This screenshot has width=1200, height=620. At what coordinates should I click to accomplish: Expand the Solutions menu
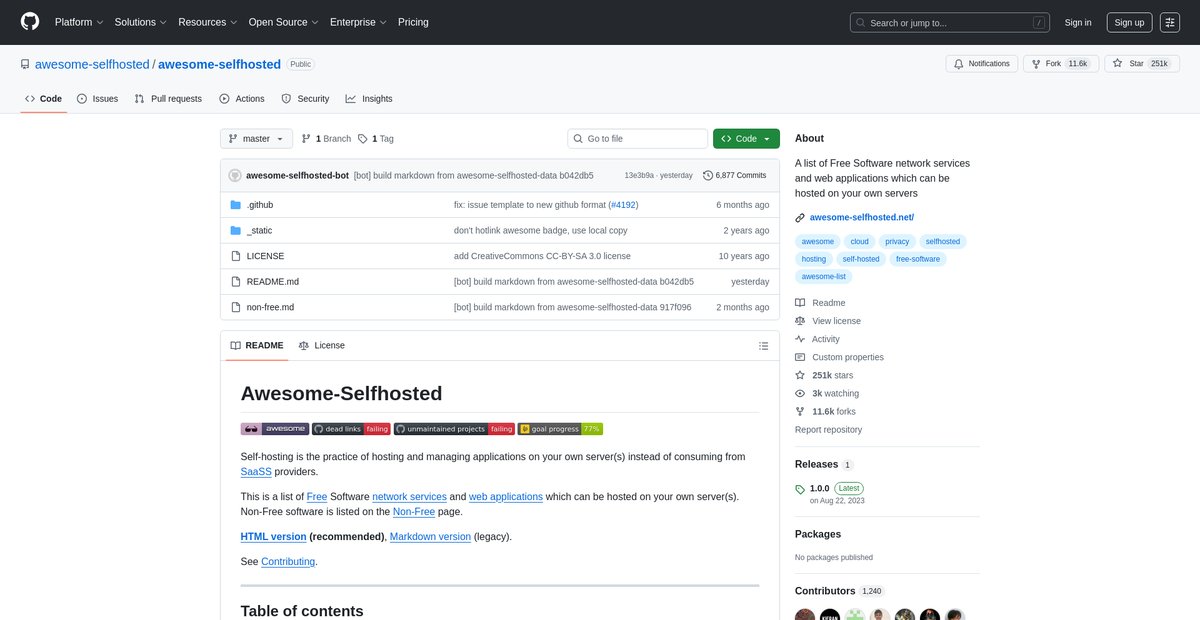pyautogui.click(x=140, y=22)
